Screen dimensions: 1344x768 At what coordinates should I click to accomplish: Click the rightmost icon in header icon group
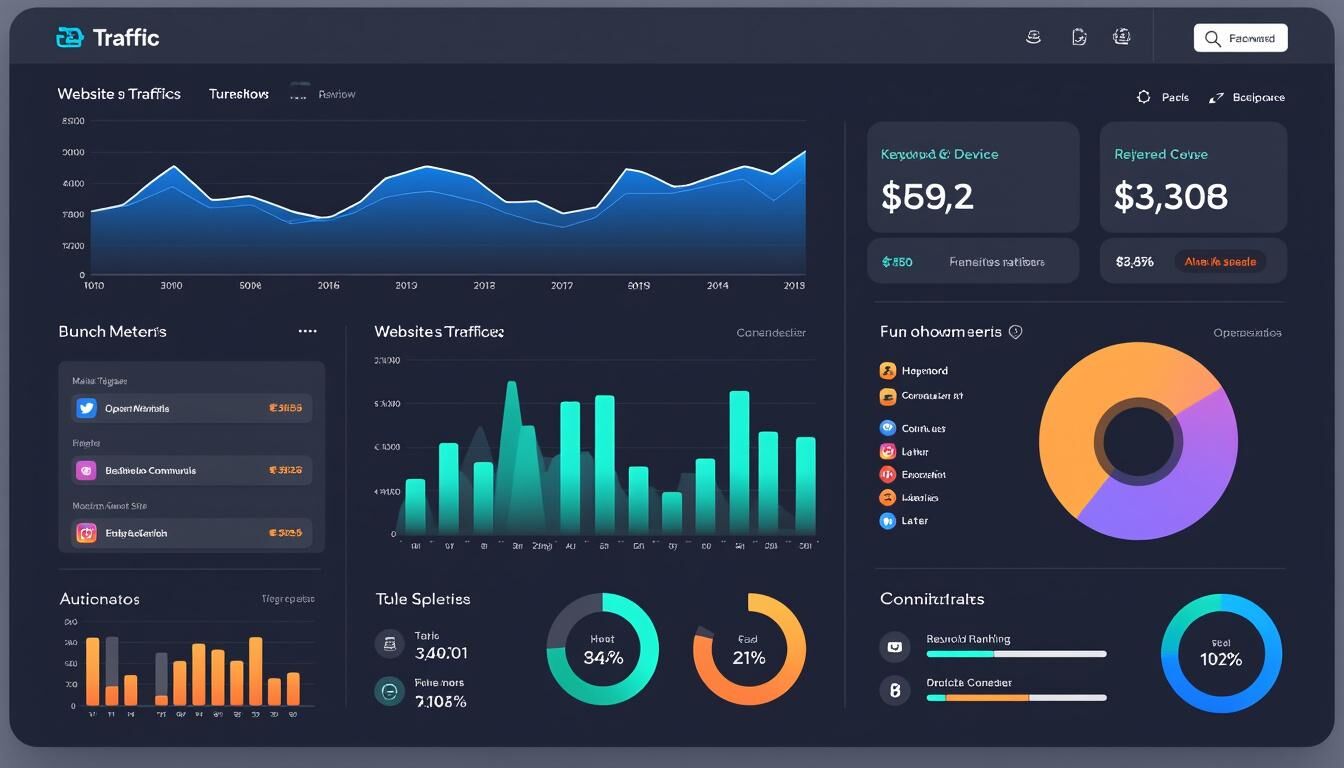pyautogui.click(x=1122, y=38)
